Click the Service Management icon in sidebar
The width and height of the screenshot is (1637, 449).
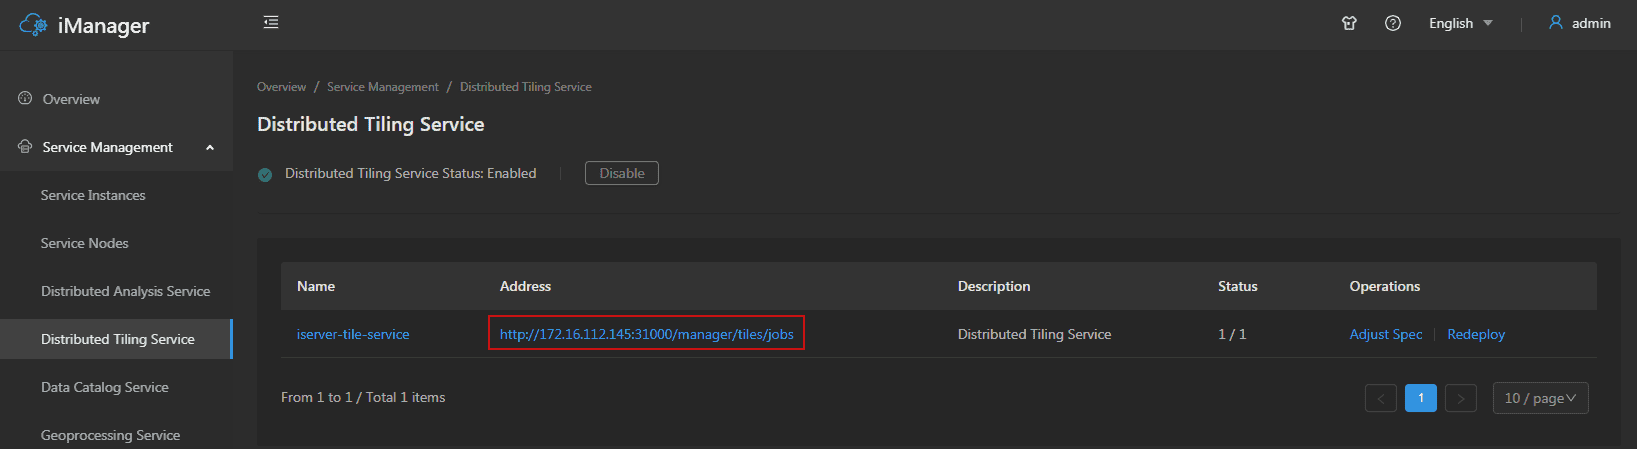pos(25,146)
